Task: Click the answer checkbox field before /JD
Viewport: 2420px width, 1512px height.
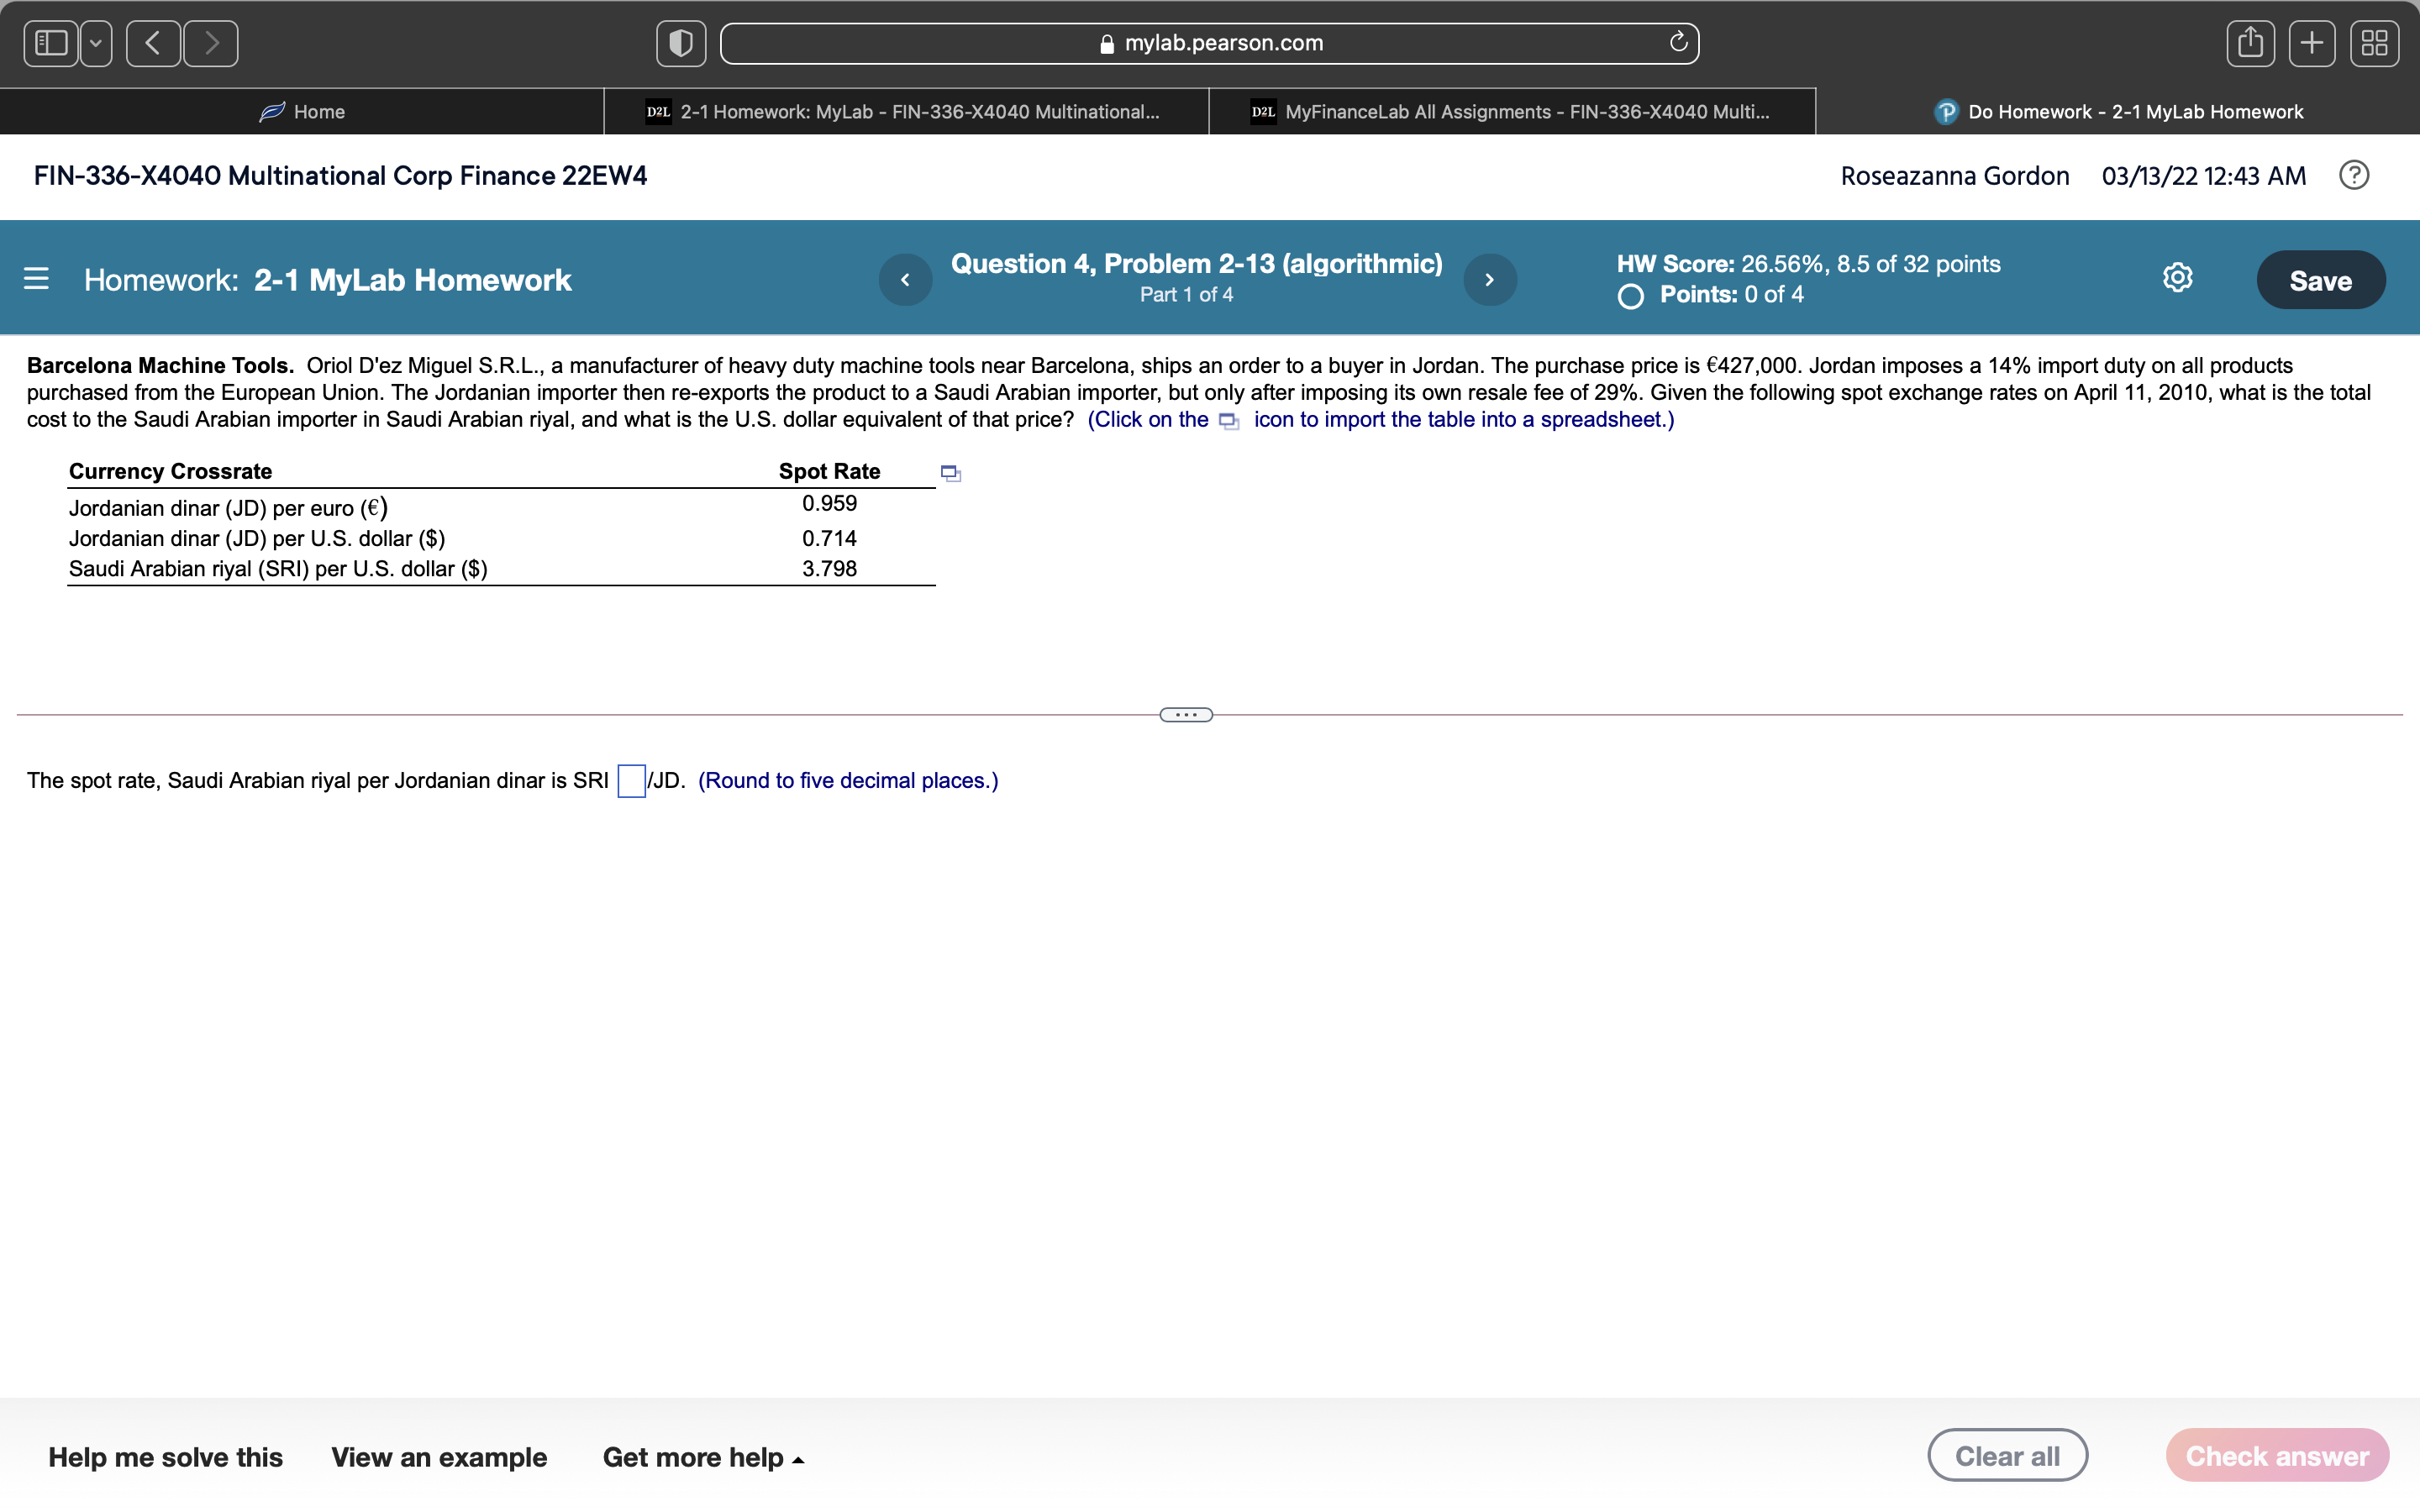Action: [630, 780]
